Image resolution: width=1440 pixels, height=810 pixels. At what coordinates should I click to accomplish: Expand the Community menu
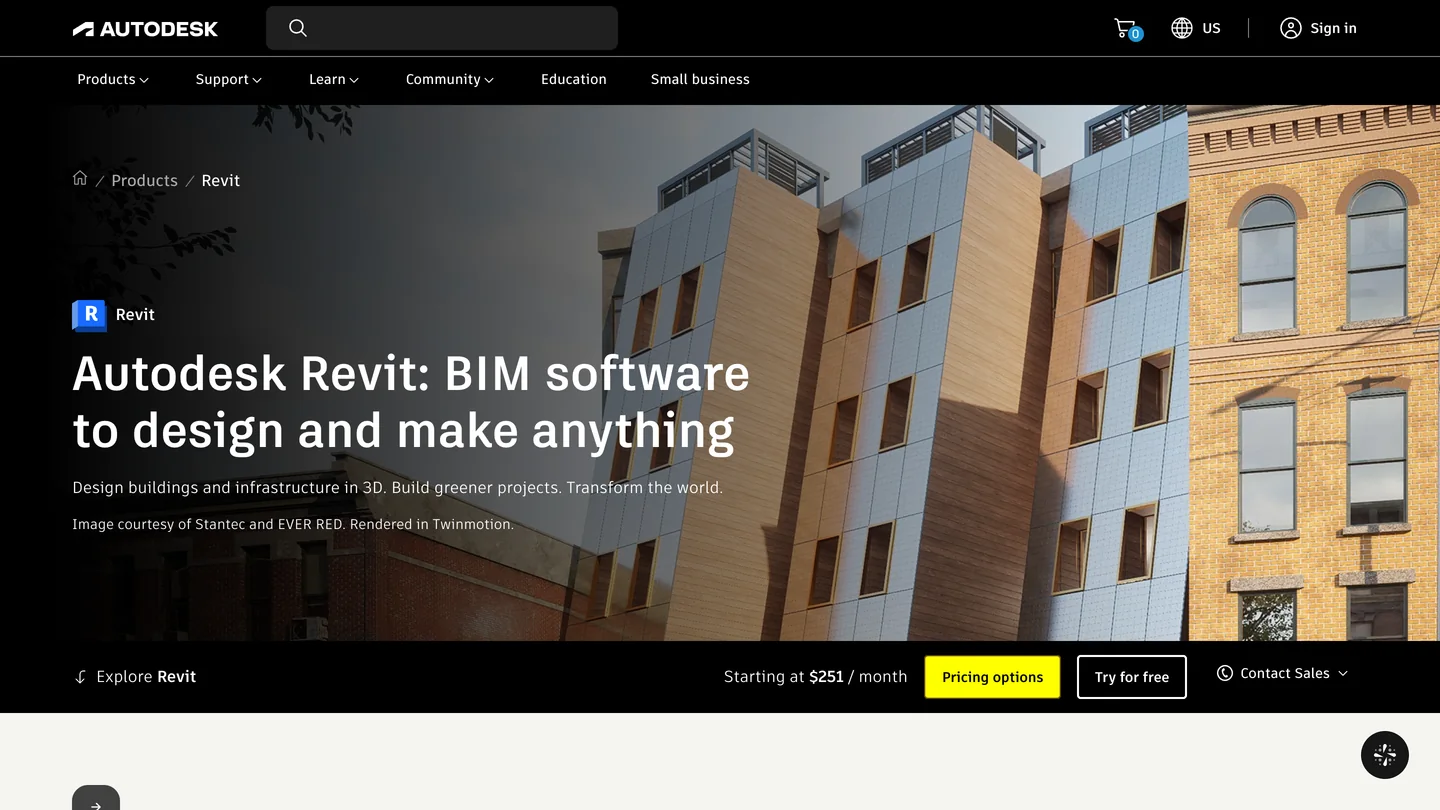point(450,79)
